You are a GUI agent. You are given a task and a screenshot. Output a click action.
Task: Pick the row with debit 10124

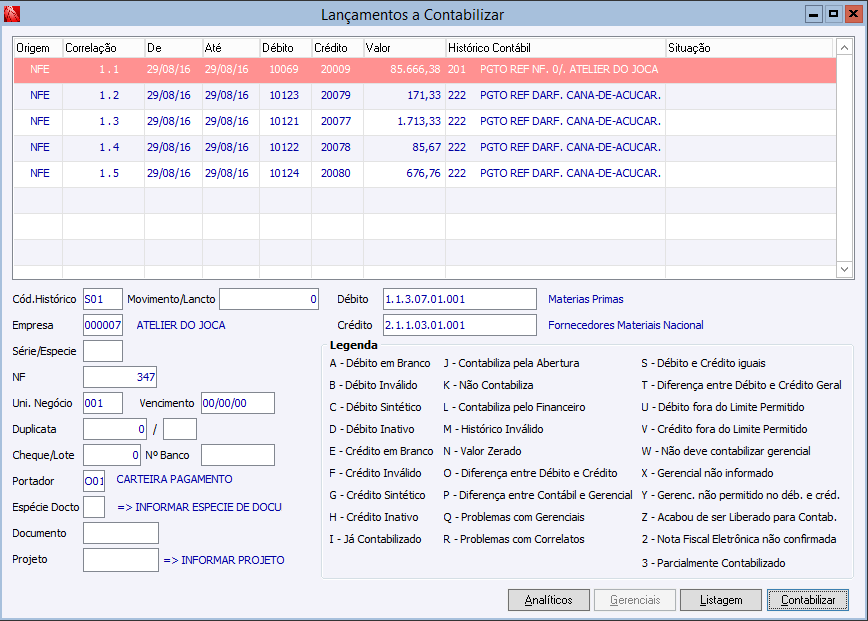coord(283,174)
